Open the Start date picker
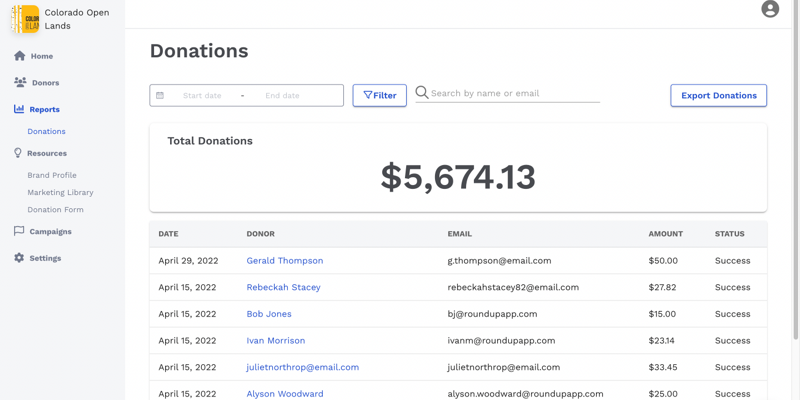The image size is (800, 400). click(x=202, y=96)
